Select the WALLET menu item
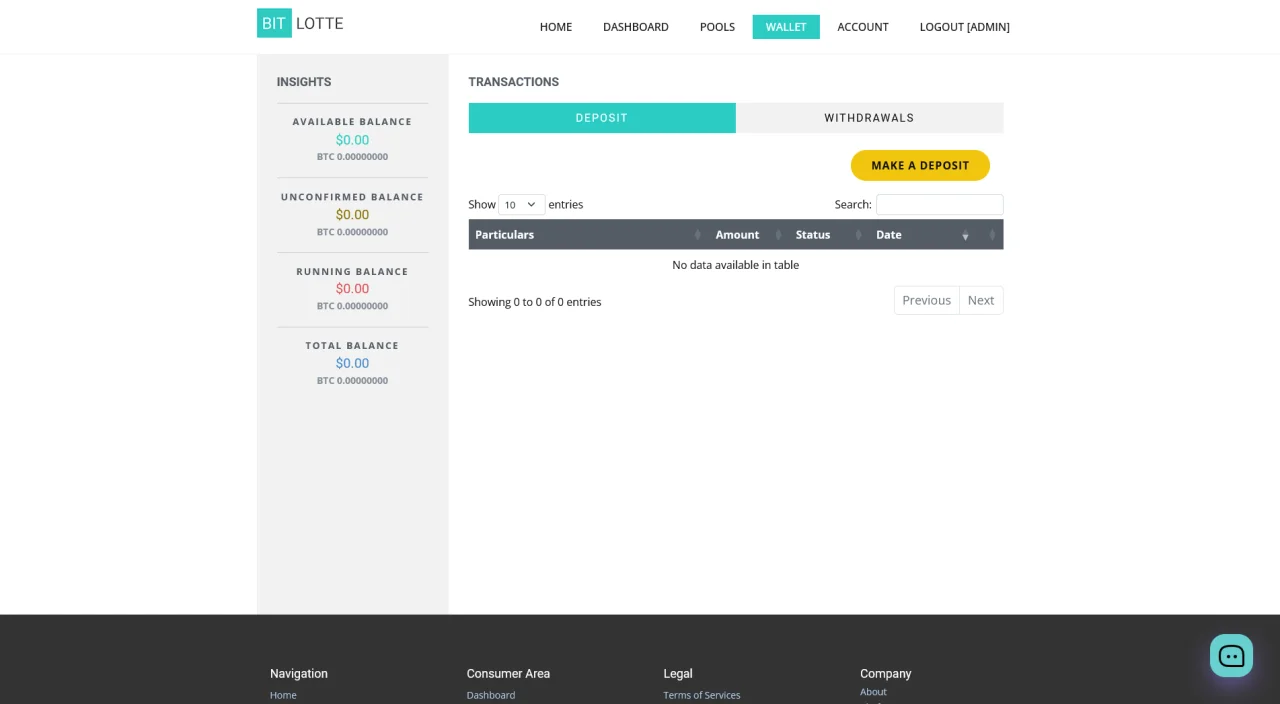 (x=786, y=27)
